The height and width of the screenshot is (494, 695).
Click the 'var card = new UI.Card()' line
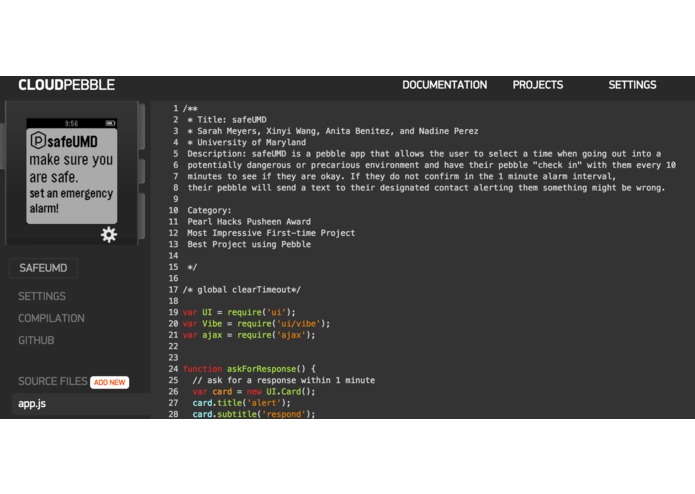coord(254,392)
